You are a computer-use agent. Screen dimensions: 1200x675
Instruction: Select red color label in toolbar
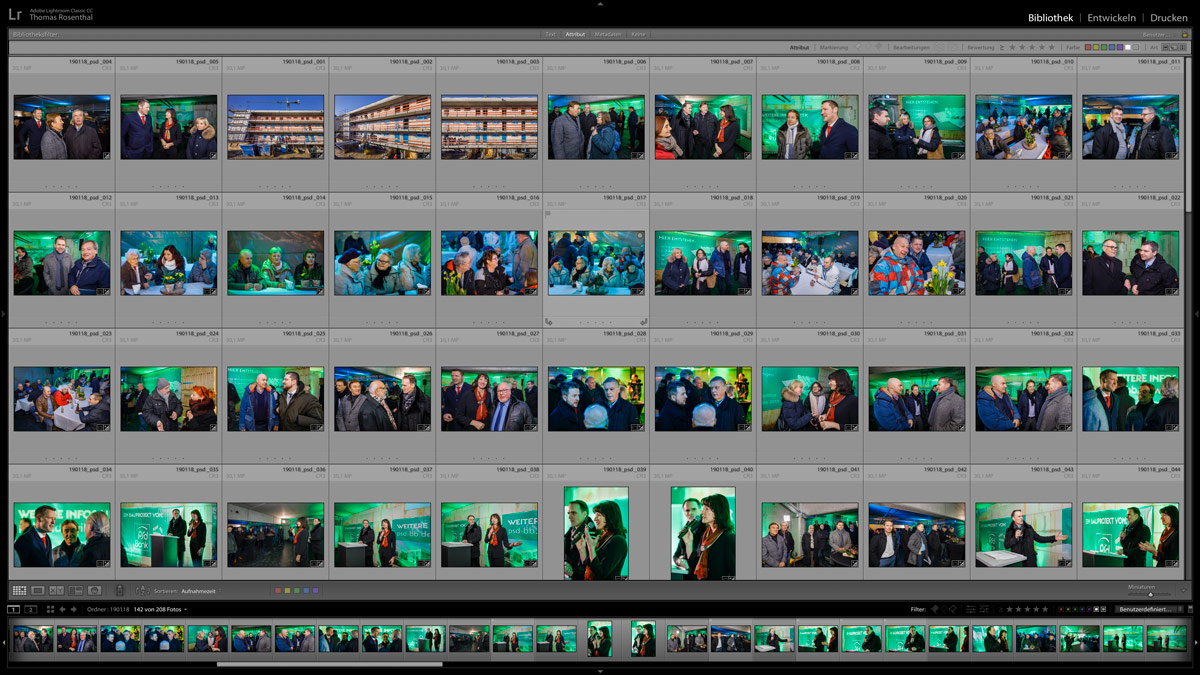pos(278,591)
